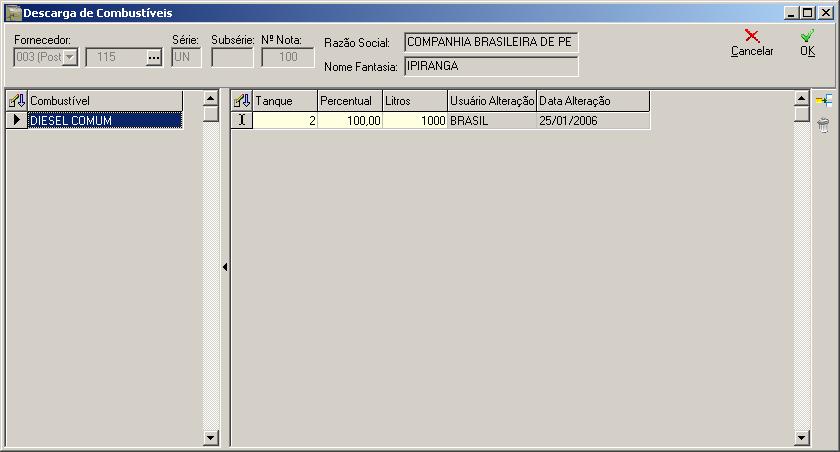Confirm with the OK green checkmark button

(x=807, y=43)
